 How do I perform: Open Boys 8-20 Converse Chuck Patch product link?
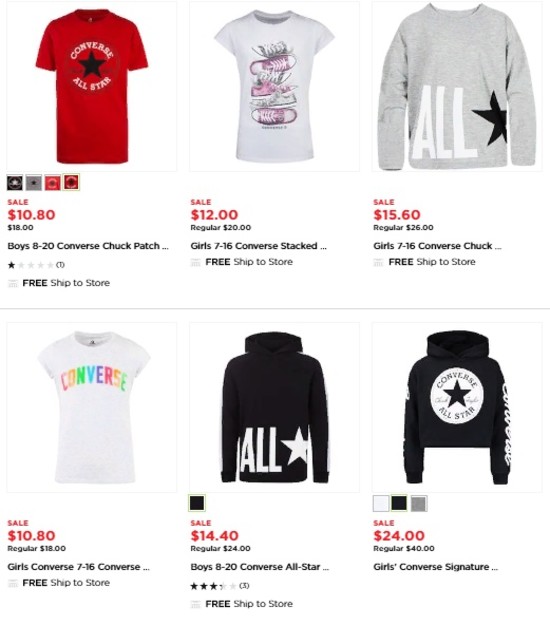click(88, 246)
